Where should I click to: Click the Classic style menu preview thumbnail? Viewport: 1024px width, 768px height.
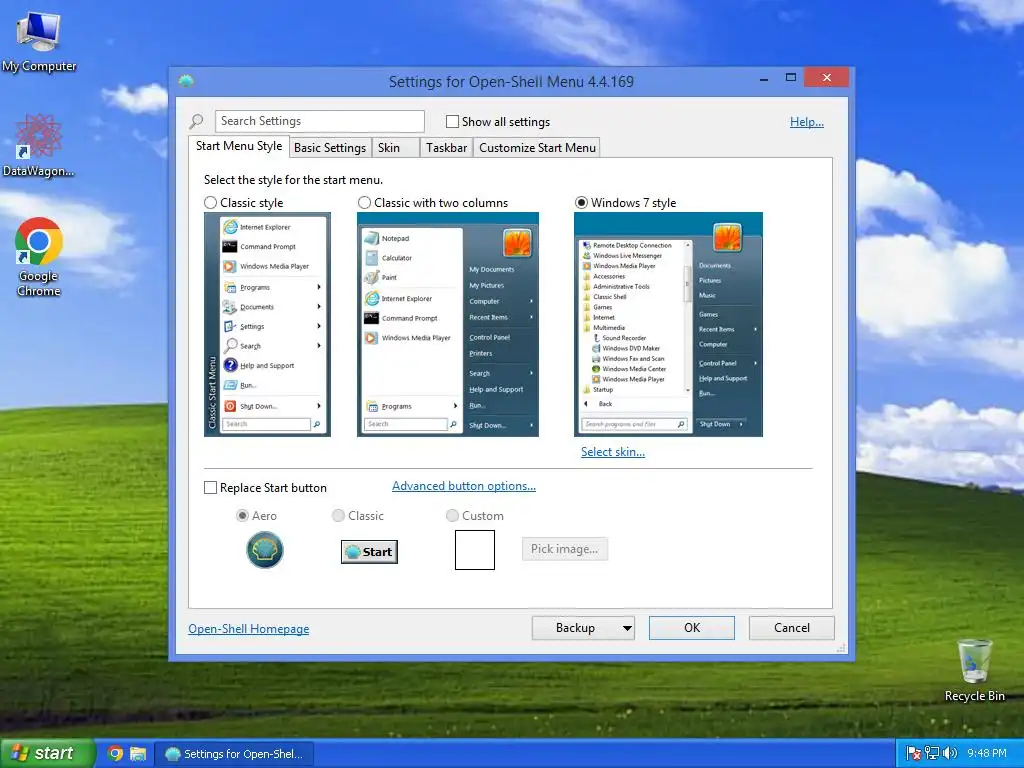coord(267,325)
